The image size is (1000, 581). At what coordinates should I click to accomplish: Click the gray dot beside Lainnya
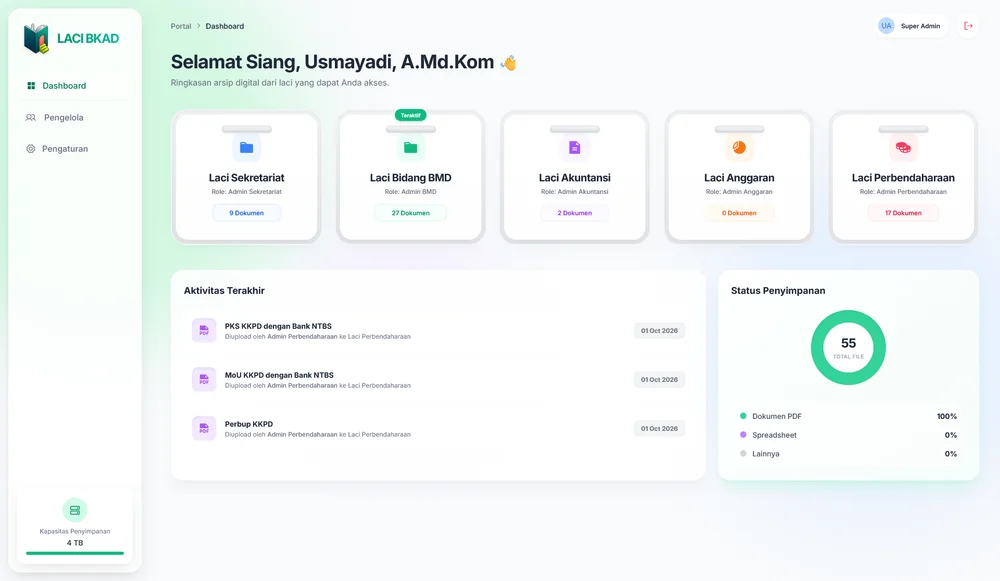pyautogui.click(x=743, y=453)
